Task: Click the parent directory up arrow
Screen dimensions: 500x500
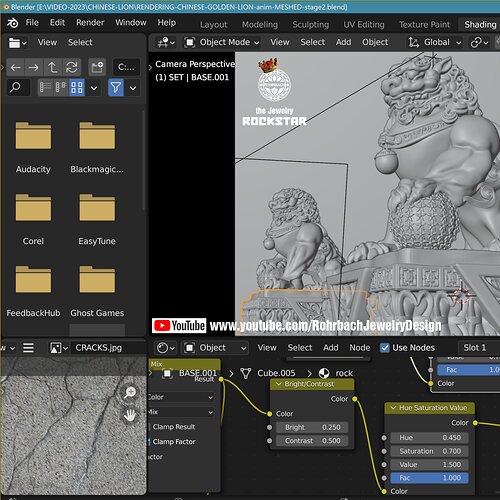Action: [x=53, y=68]
